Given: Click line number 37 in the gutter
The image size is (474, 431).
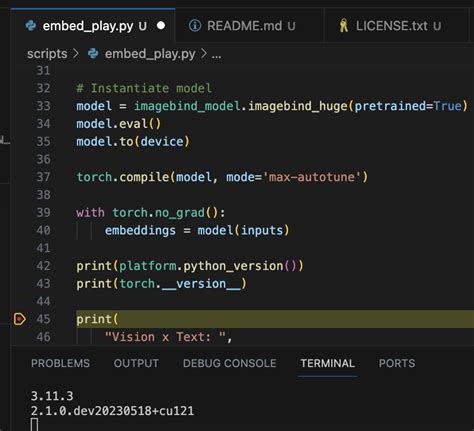Looking at the screenshot, I should [x=43, y=177].
